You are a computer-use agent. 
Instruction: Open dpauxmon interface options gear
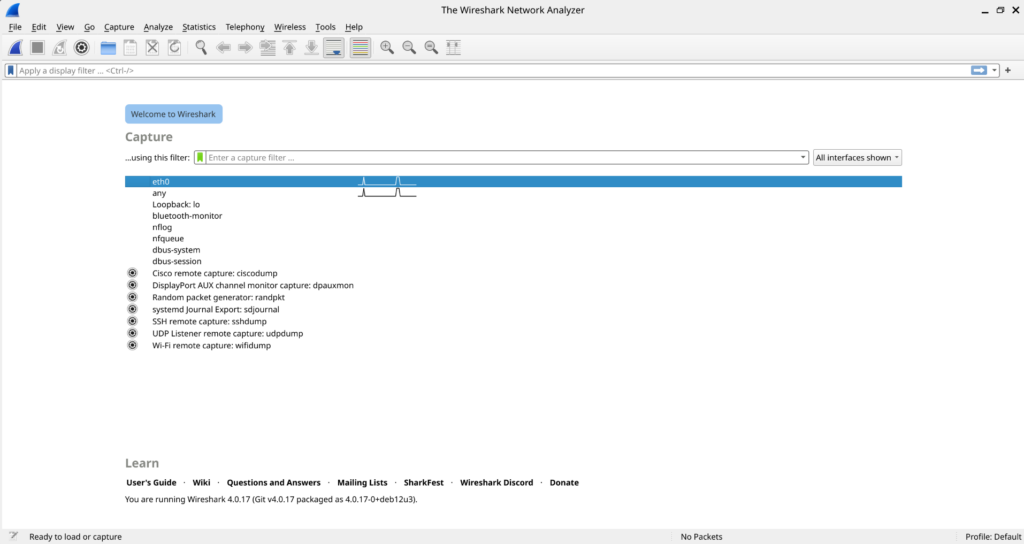point(133,285)
